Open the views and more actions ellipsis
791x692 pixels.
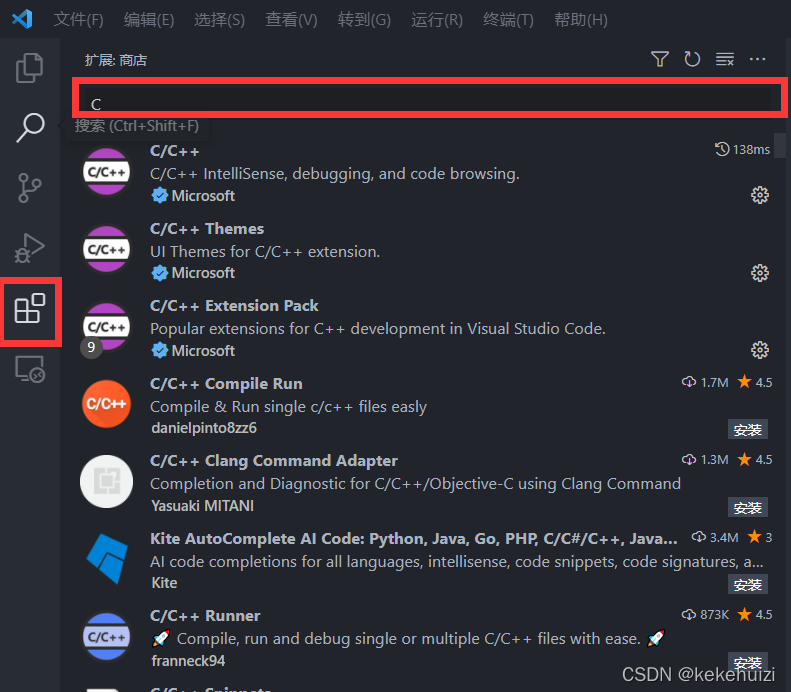tap(757, 59)
